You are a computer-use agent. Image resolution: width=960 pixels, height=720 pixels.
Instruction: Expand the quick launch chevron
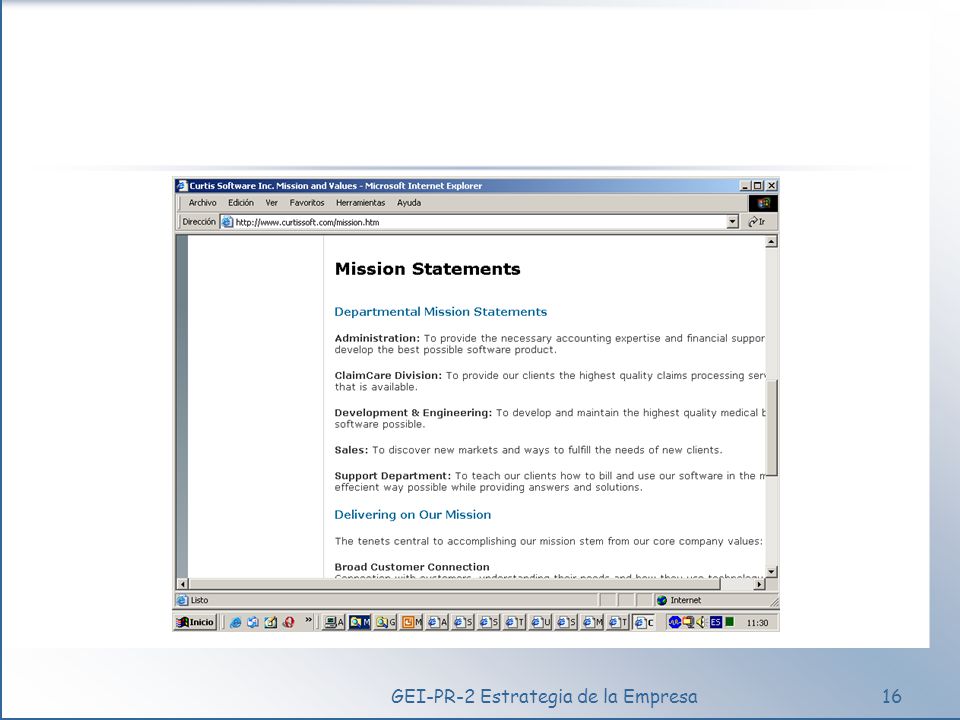pos(309,620)
